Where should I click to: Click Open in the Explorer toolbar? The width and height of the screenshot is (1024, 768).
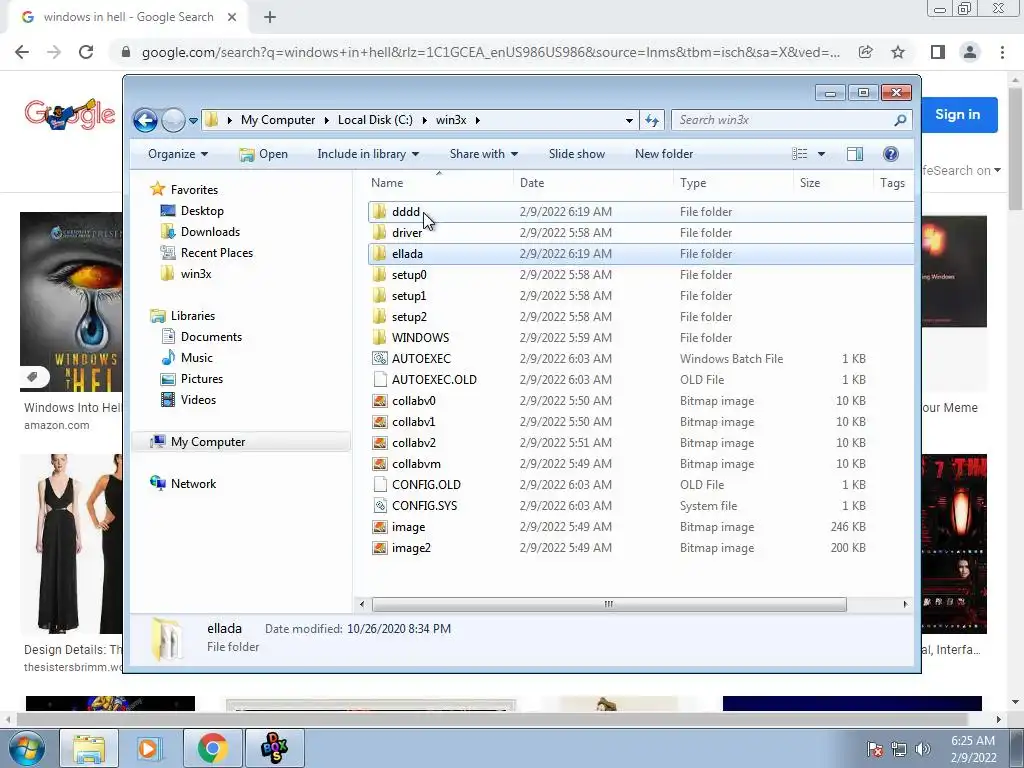263,154
